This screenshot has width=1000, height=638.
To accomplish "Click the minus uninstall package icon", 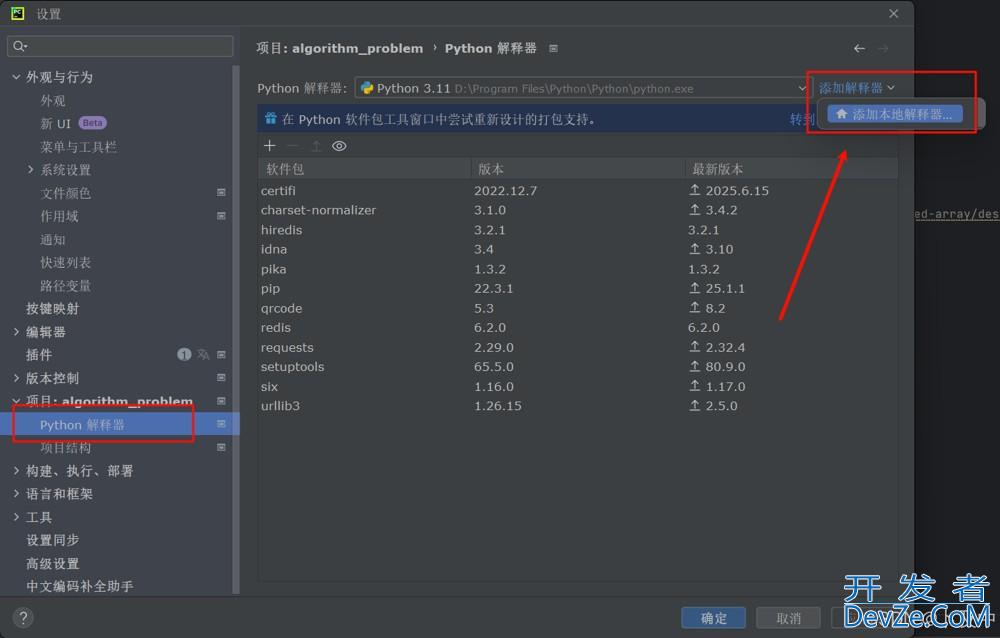I will pyautogui.click(x=293, y=146).
